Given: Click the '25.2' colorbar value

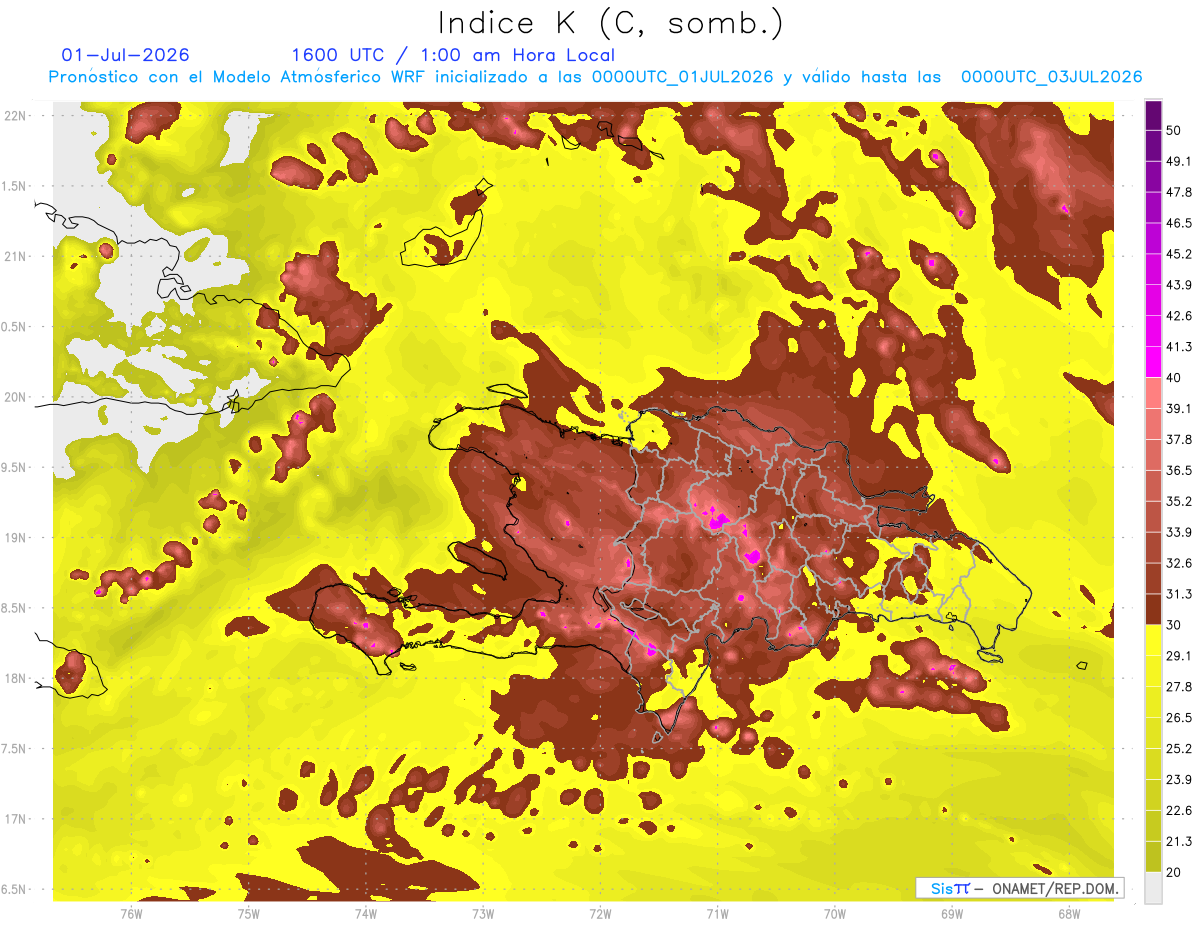Looking at the screenshot, I should 1179,749.
